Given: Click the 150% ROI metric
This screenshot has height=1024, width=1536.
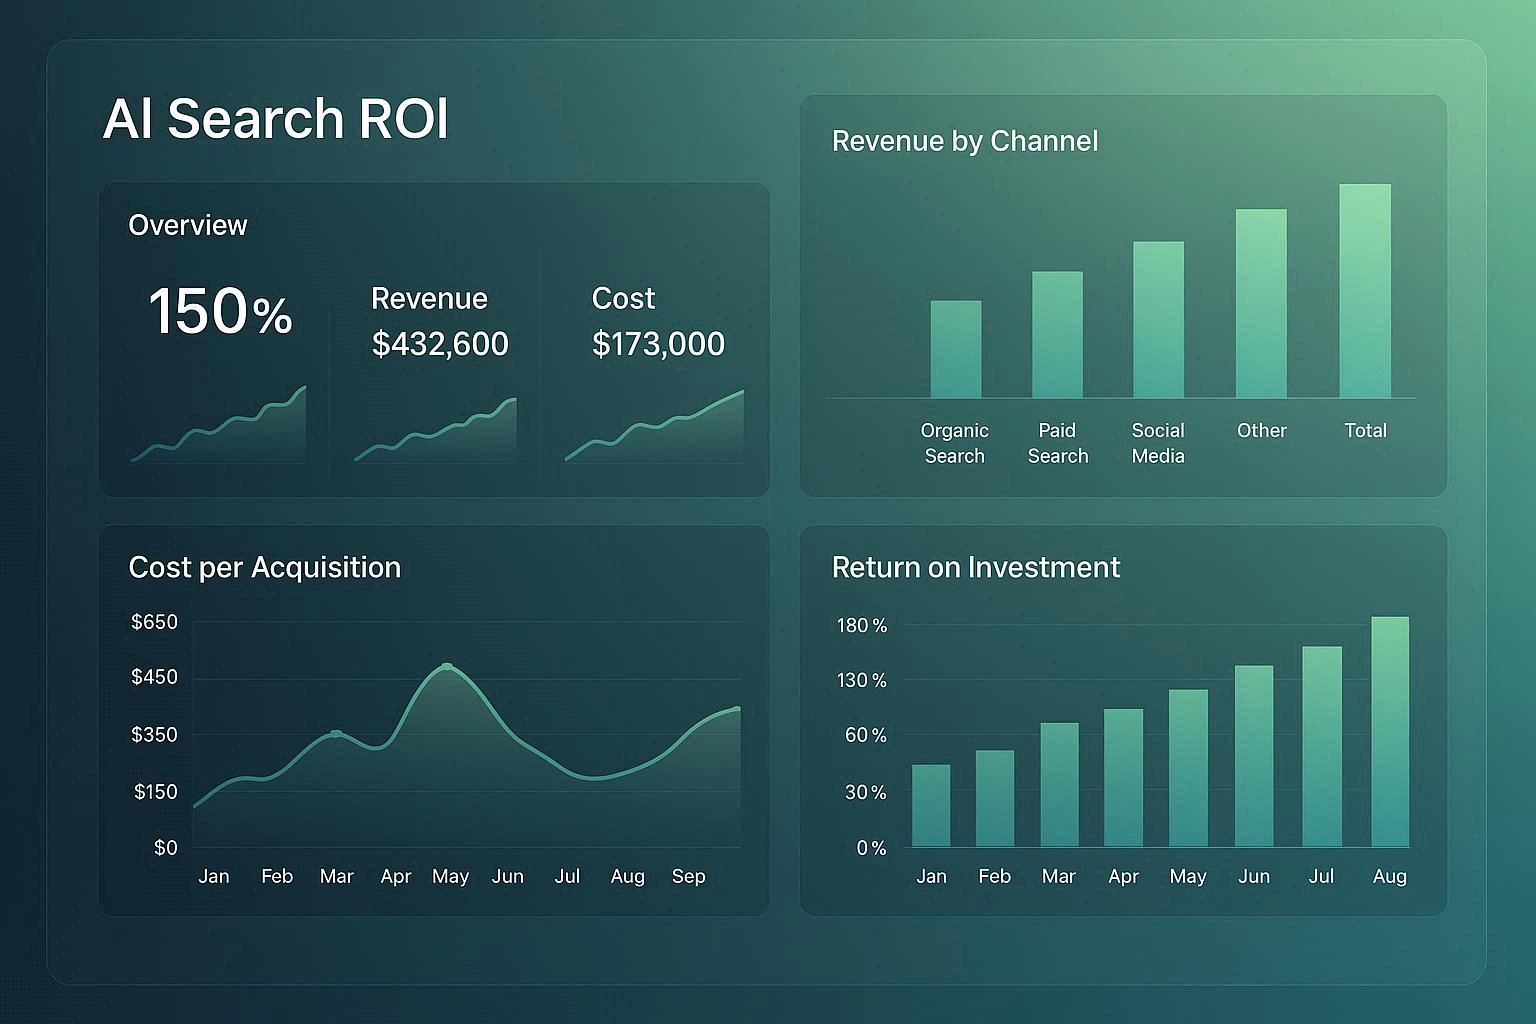Looking at the screenshot, I should pos(220,313).
